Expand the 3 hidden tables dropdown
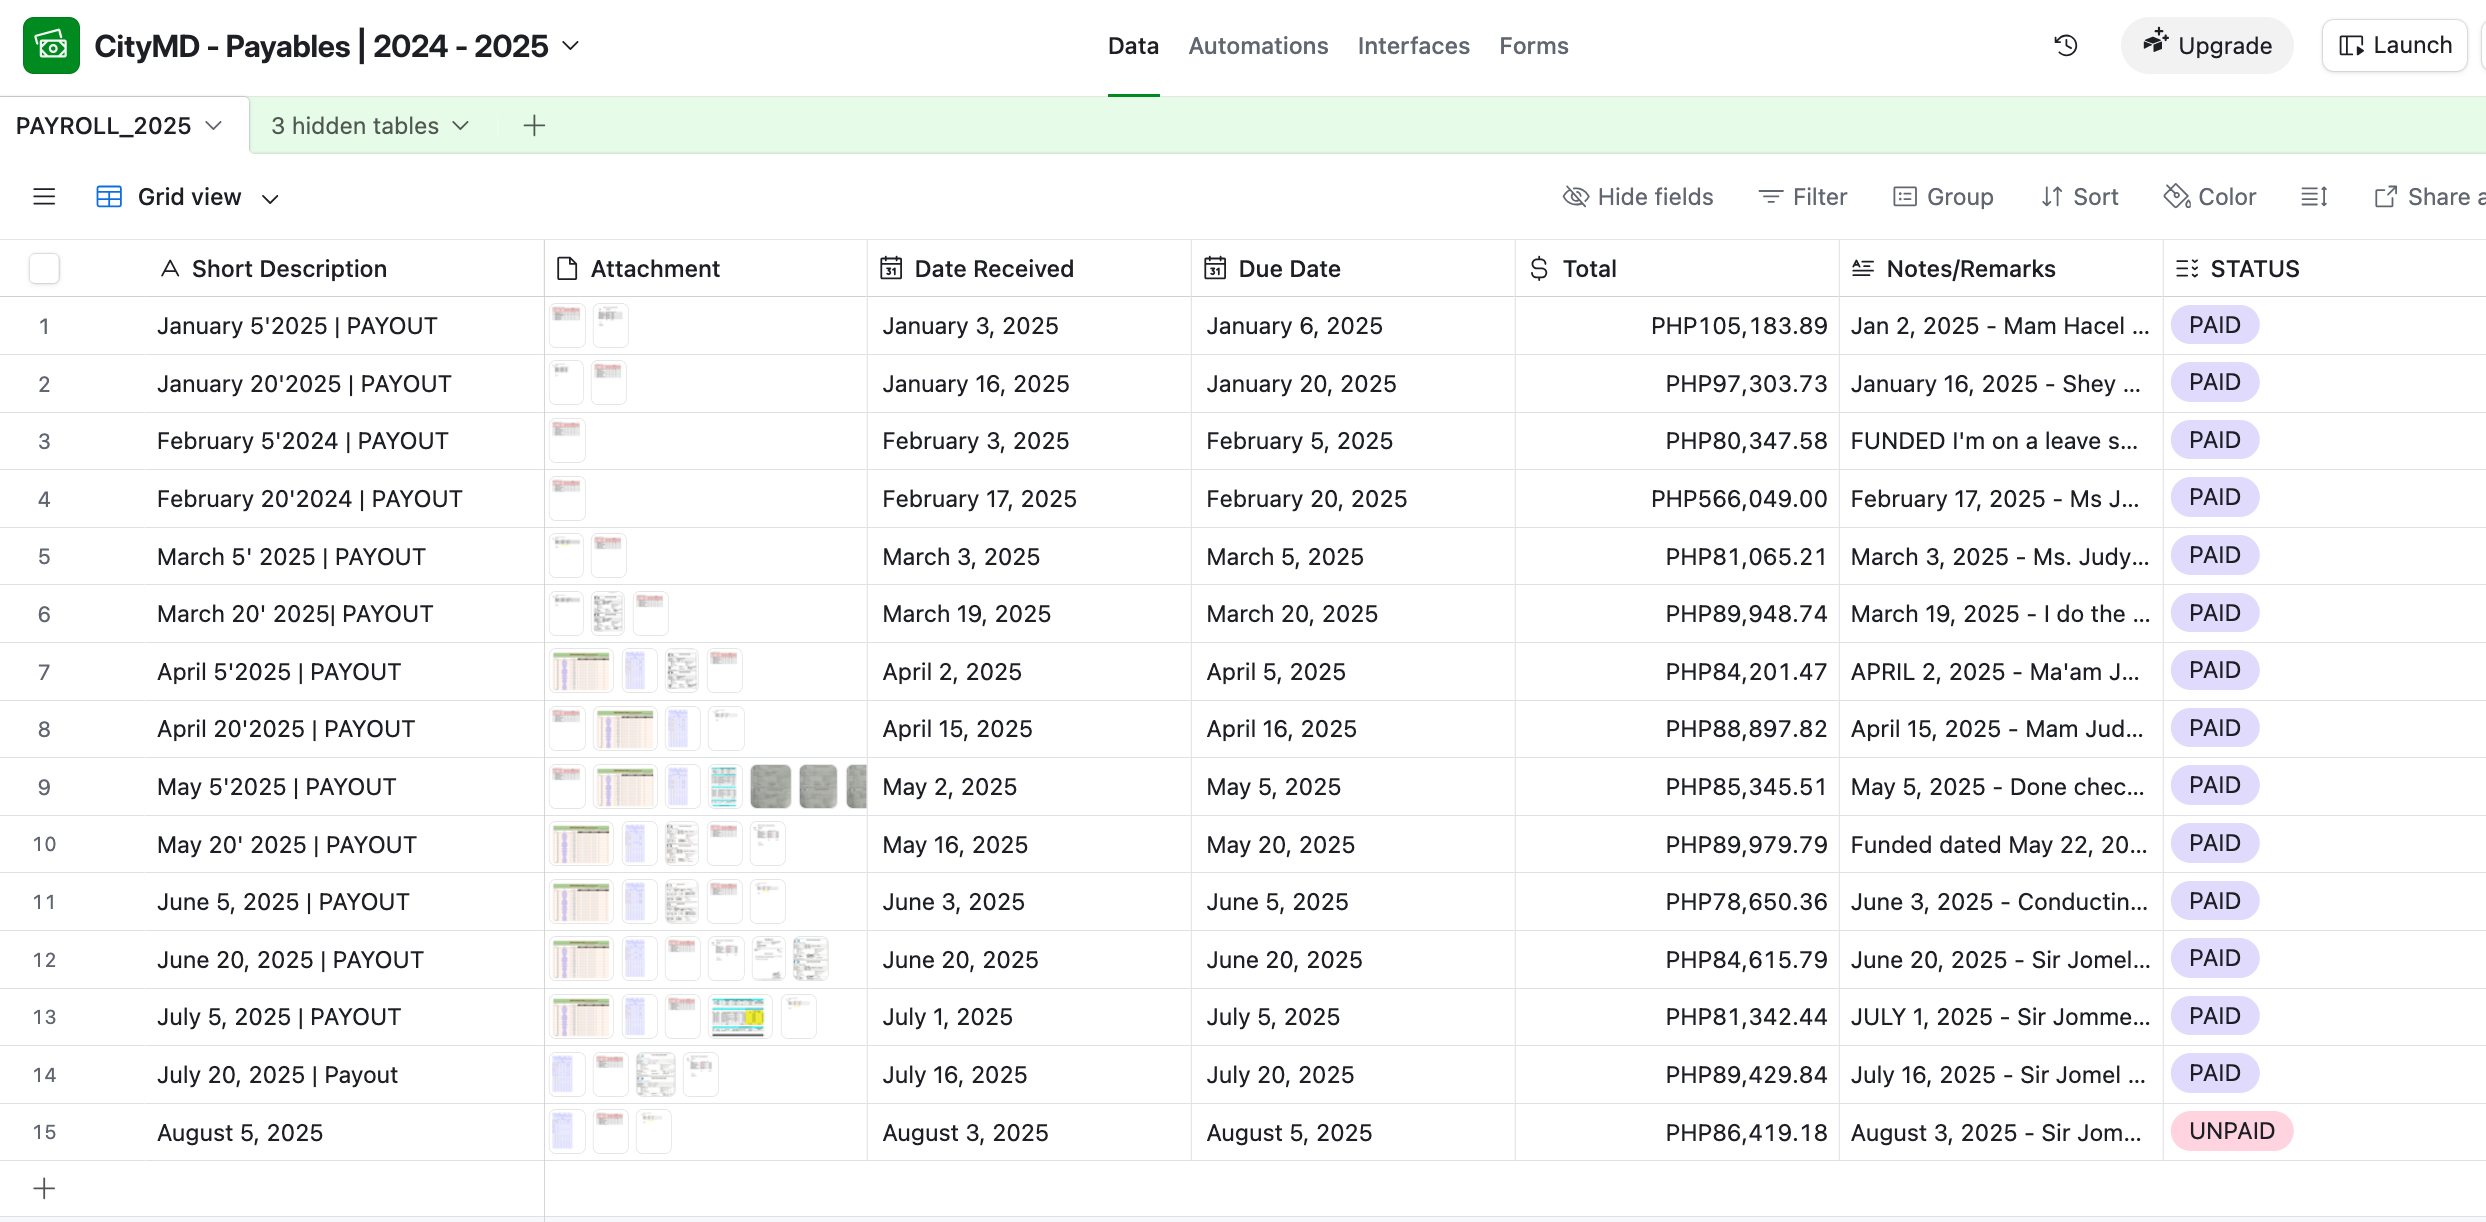This screenshot has height=1222, width=2486. 370,126
